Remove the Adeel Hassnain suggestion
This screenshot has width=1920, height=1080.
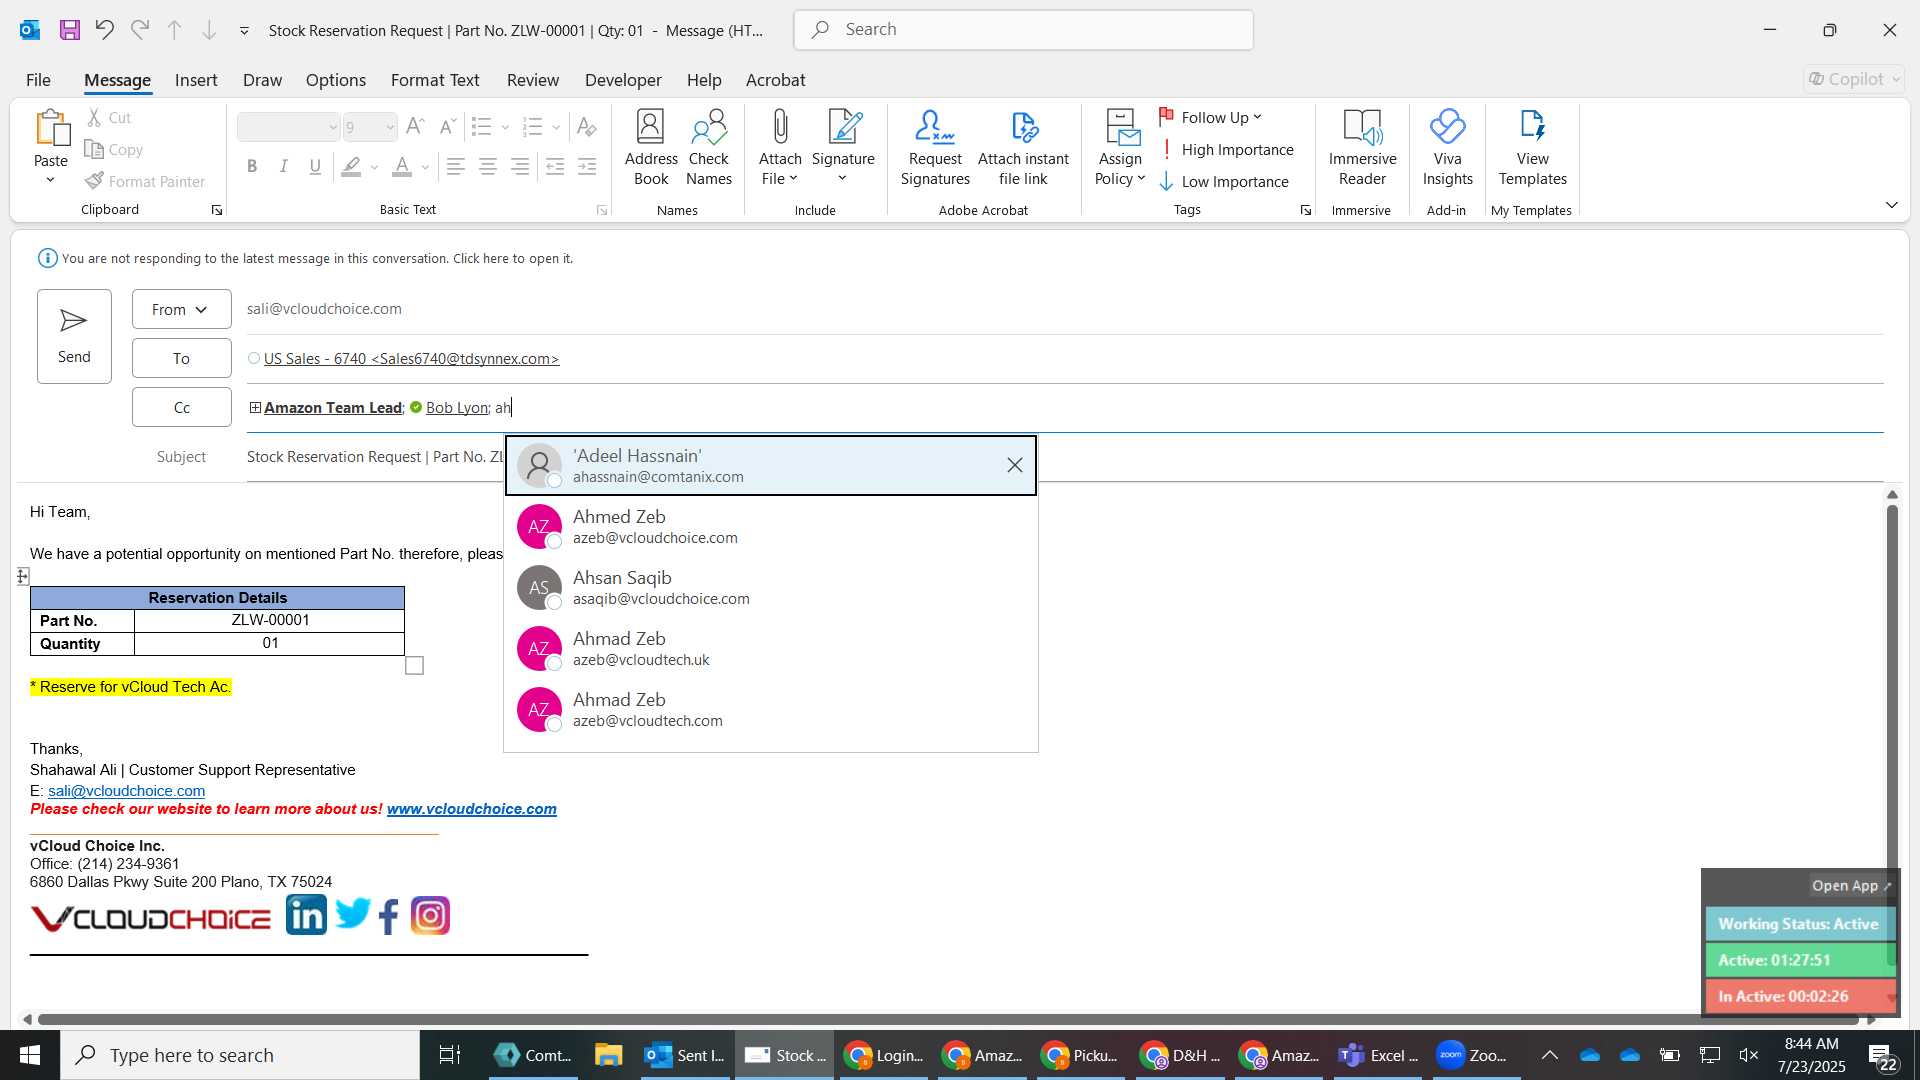click(1014, 465)
